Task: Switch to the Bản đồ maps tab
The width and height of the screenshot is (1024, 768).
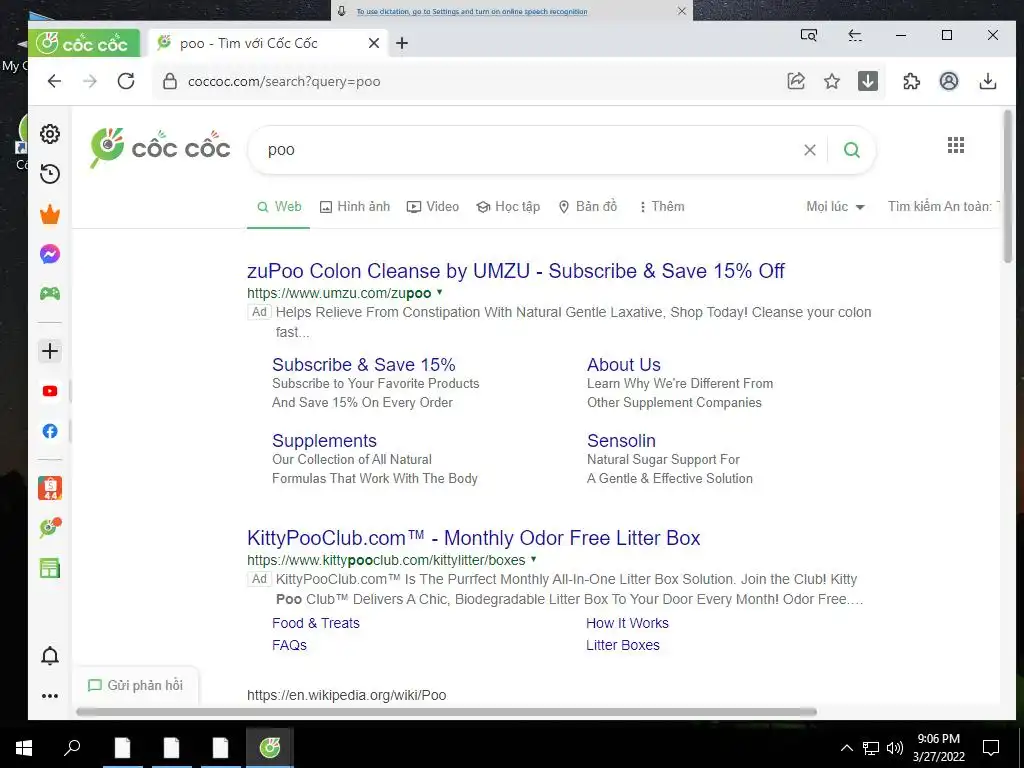Action: [588, 206]
